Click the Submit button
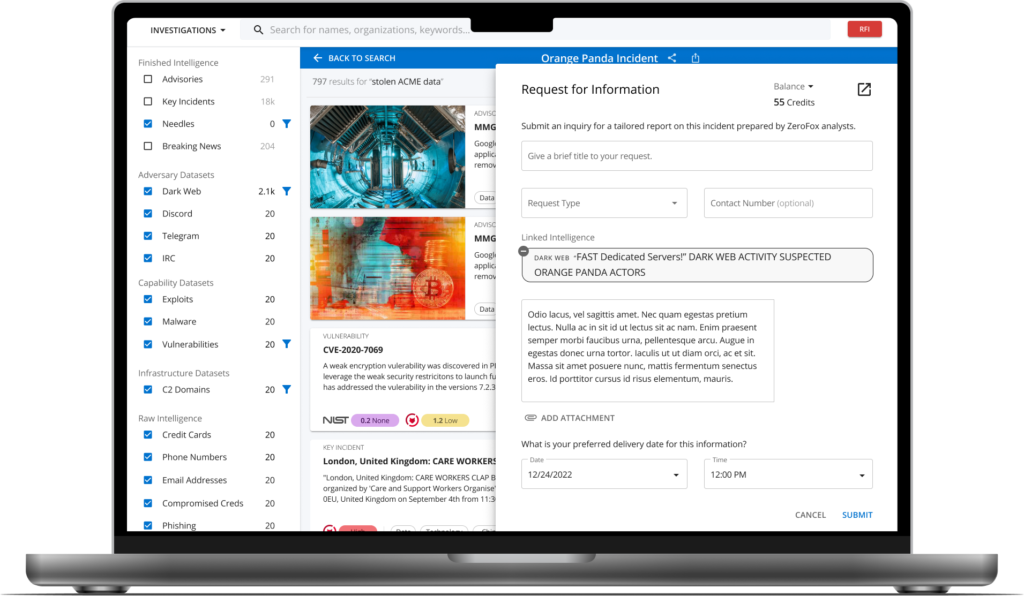1024x596 pixels. pyautogui.click(x=857, y=515)
